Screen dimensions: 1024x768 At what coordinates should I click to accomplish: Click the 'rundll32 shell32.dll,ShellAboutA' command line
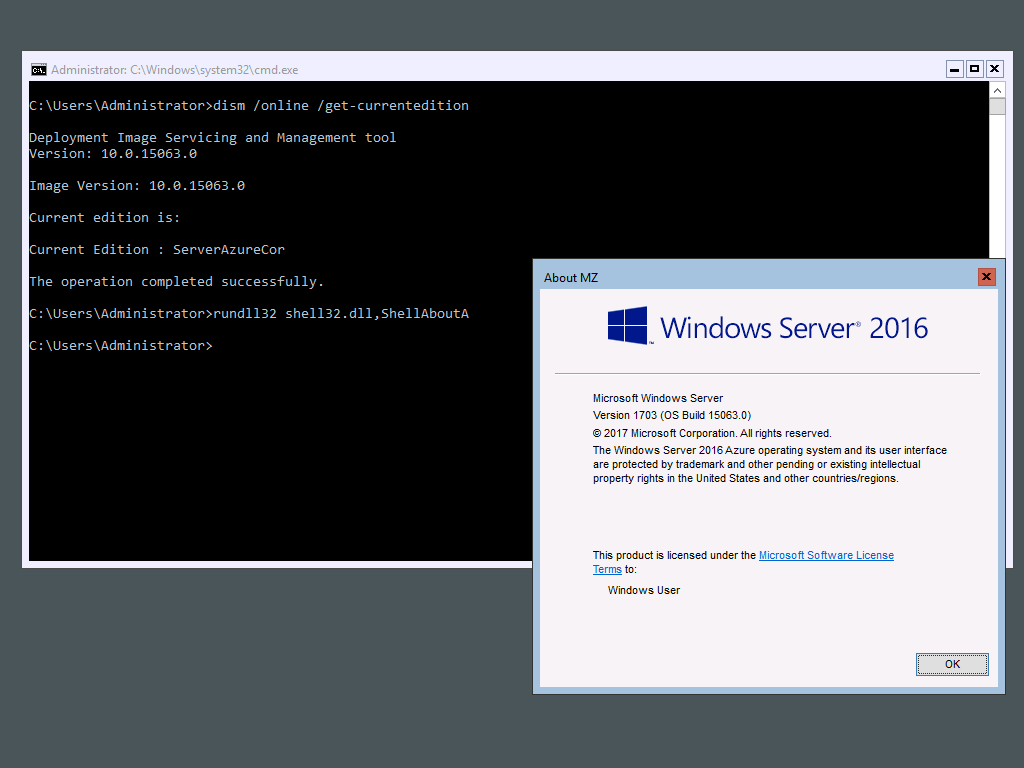tap(249, 313)
